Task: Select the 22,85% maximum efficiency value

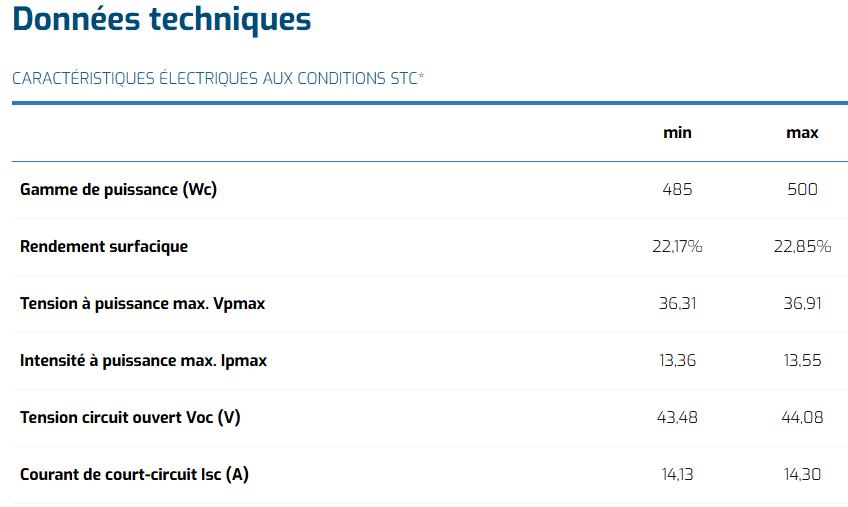Action: pos(802,246)
